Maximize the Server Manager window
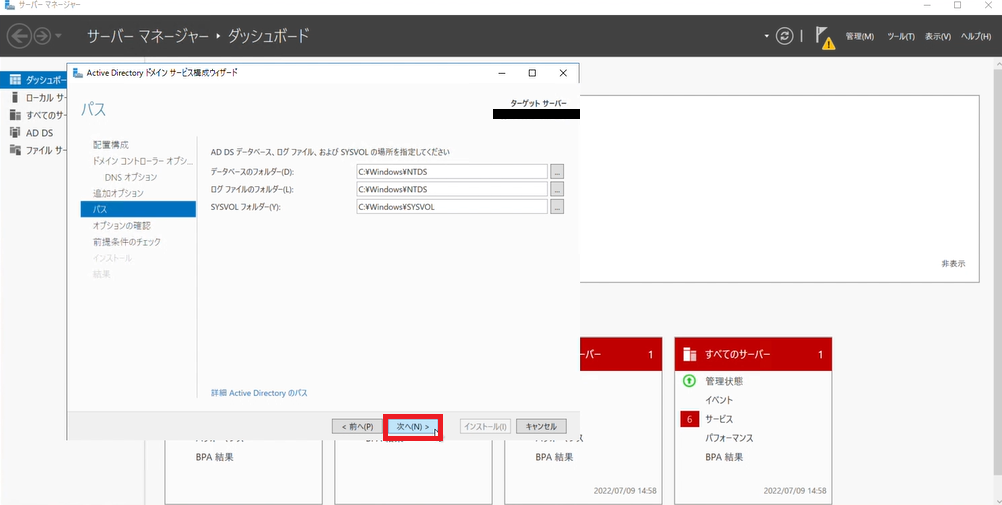The image size is (1002, 505). coord(957,5)
